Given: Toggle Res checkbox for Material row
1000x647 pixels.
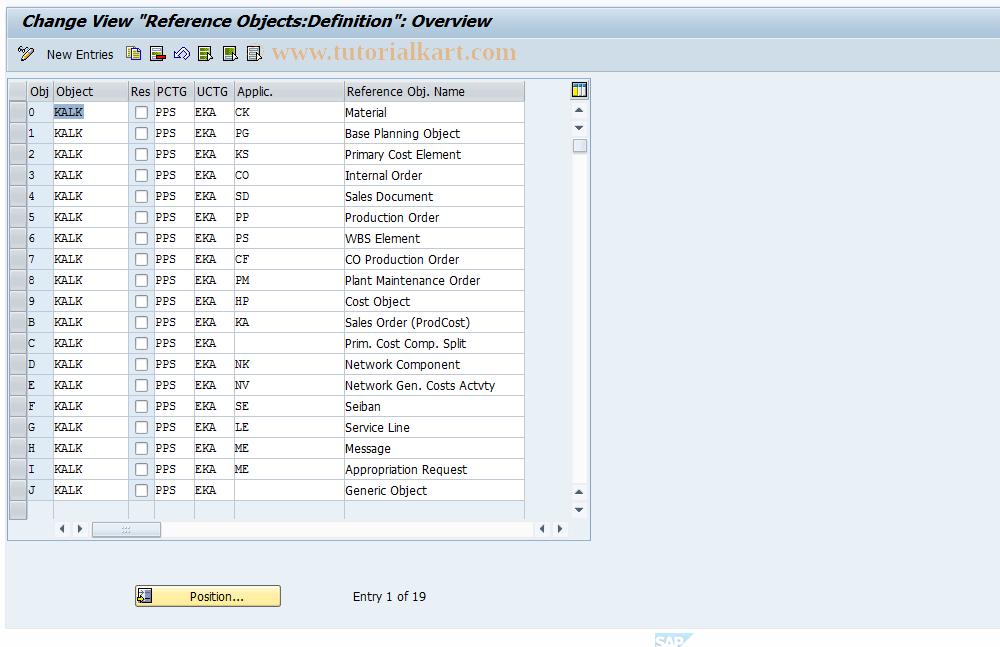Looking at the screenshot, I should pyautogui.click(x=141, y=113).
